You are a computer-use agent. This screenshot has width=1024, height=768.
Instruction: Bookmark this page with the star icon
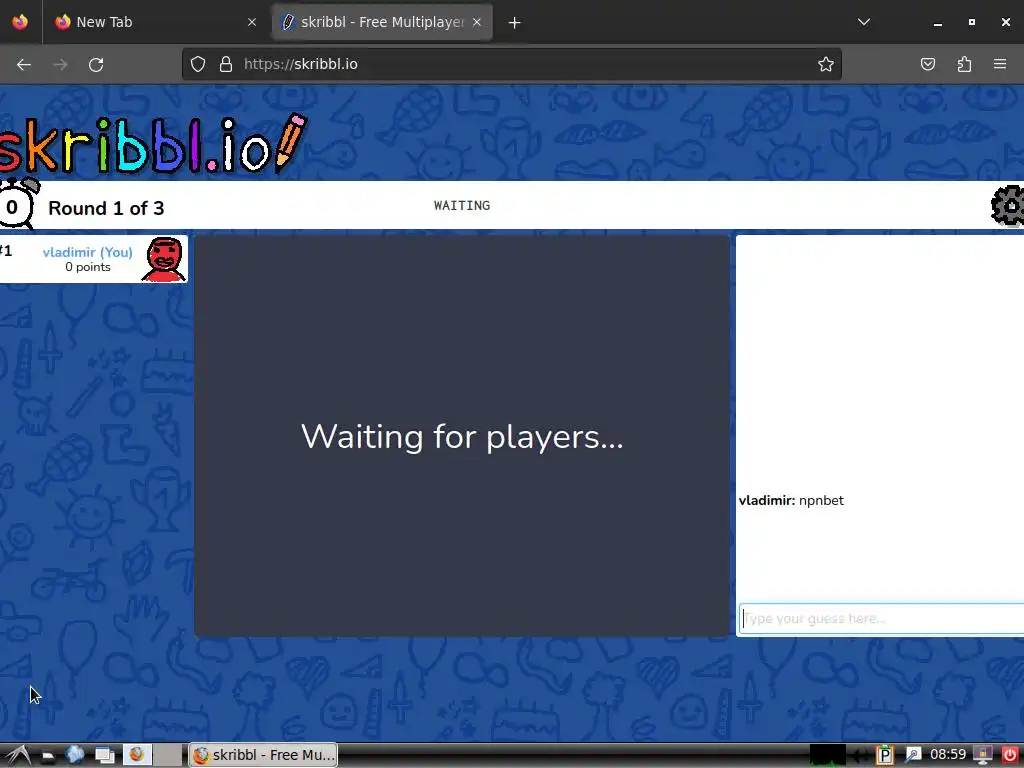pyautogui.click(x=825, y=64)
